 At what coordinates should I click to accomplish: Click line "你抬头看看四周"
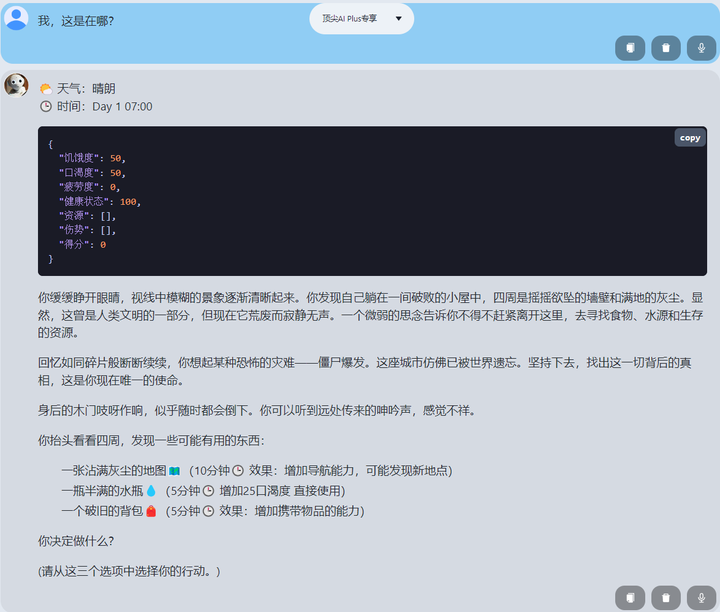pos(151,440)
